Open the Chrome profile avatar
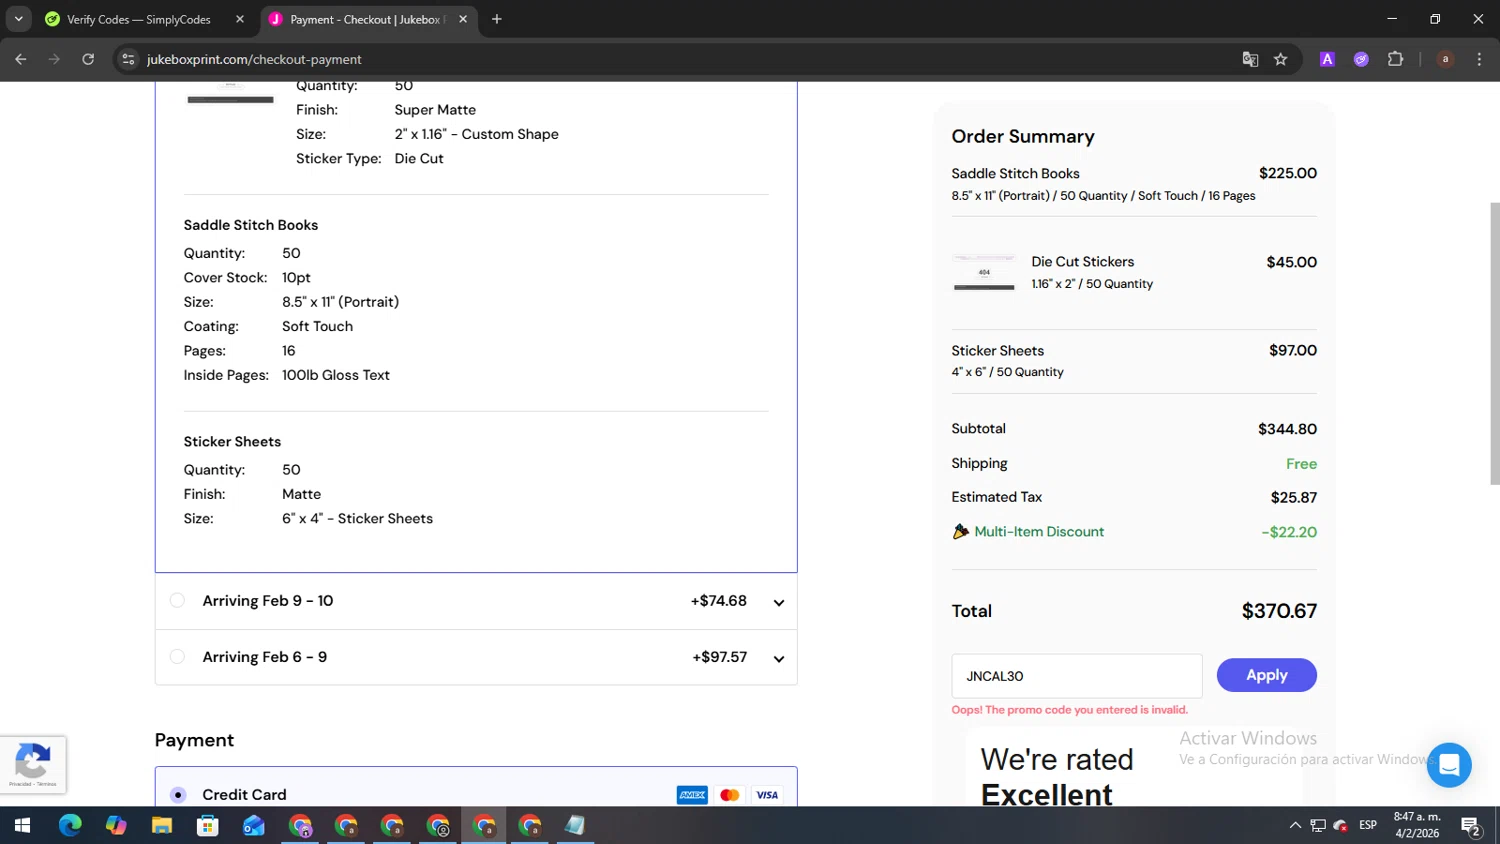This screenshot has width=1500, height=844. click(x=1445, y=59)
